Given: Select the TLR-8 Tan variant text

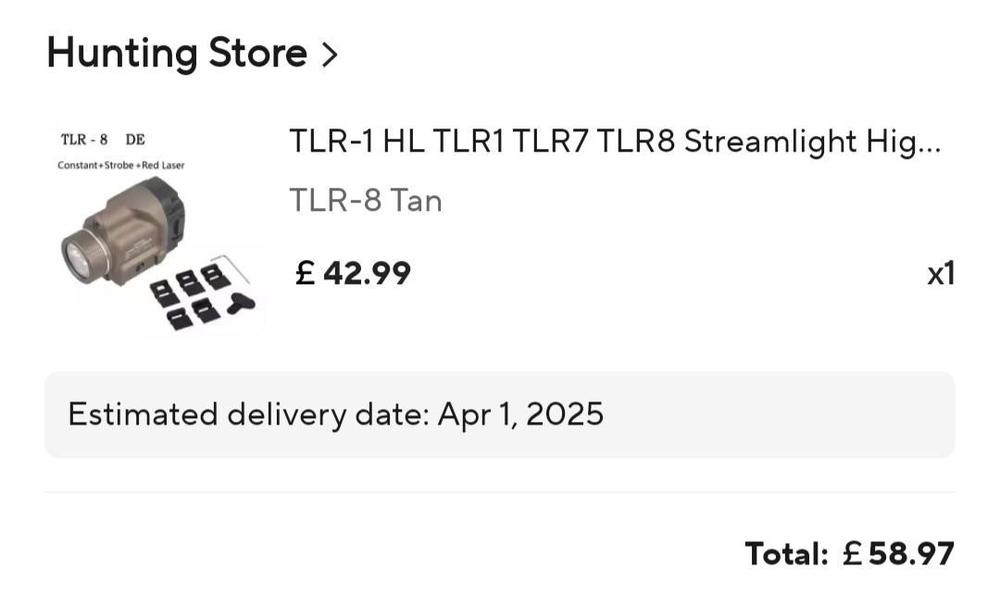Looking at the screenshot, I should [x=365, y=201].
